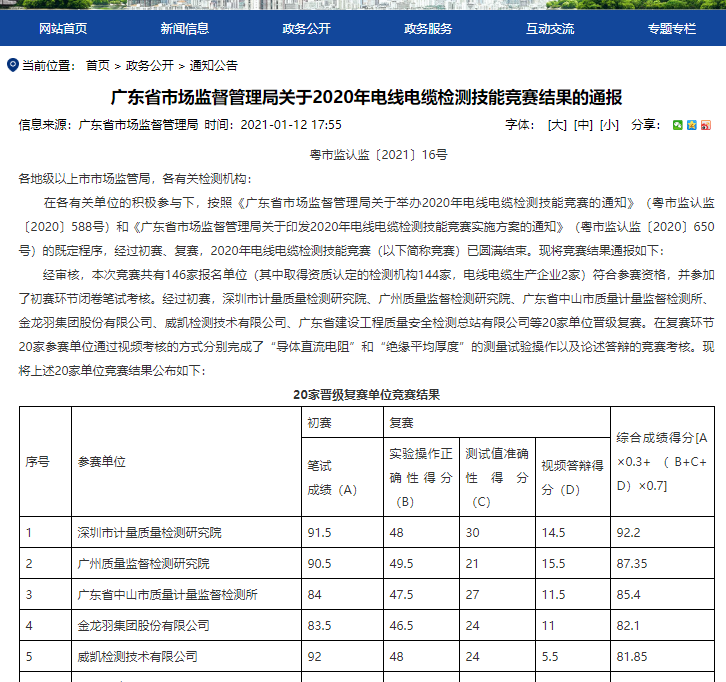
Task: Click the 深圳市计量质量检测研究院 table cell
Action: (x=150, y=532)
